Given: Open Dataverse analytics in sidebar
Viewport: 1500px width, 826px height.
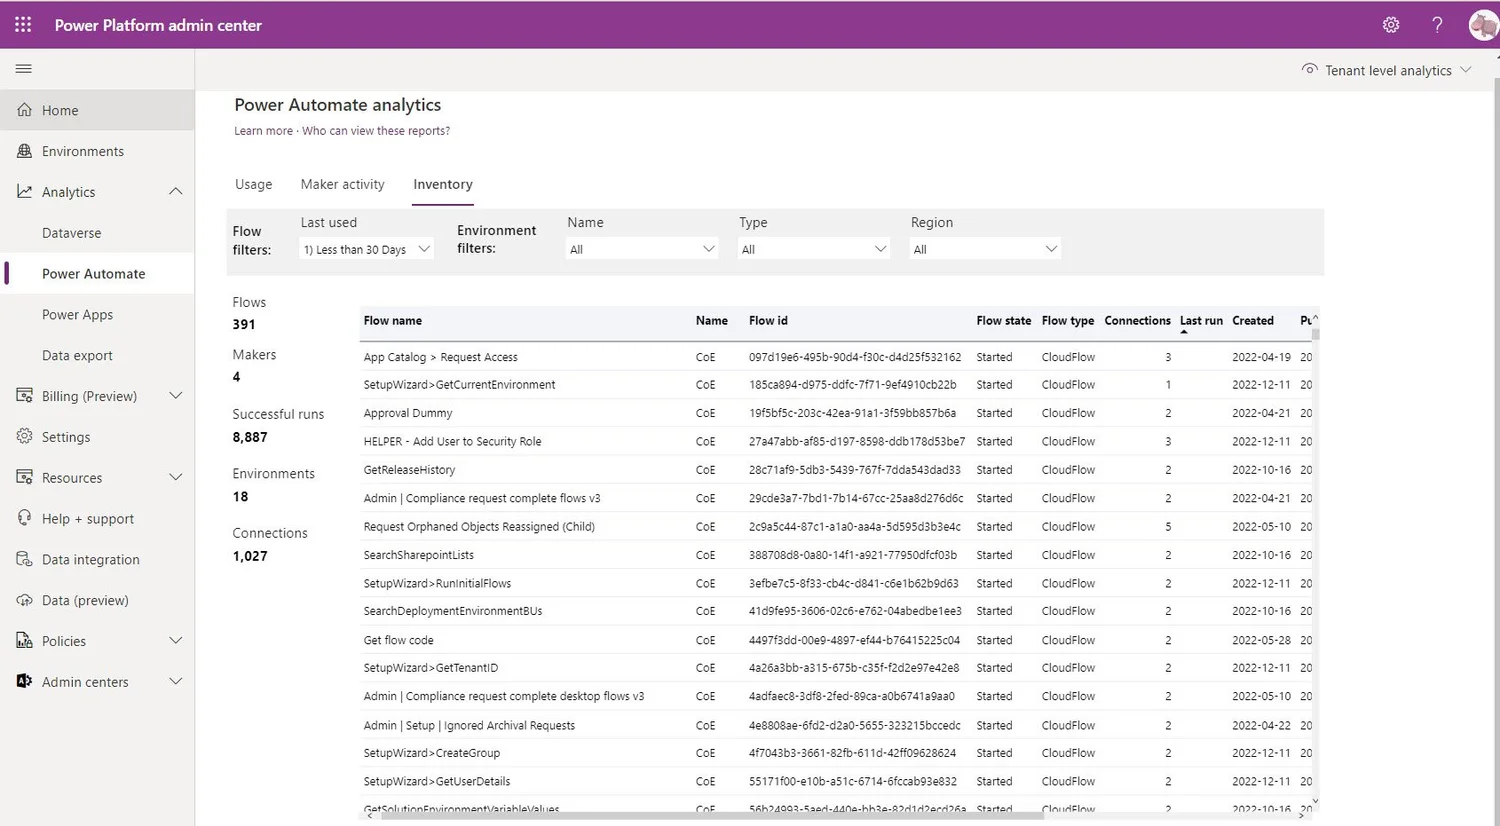Looking at the screenshot, I should point(72,233).
